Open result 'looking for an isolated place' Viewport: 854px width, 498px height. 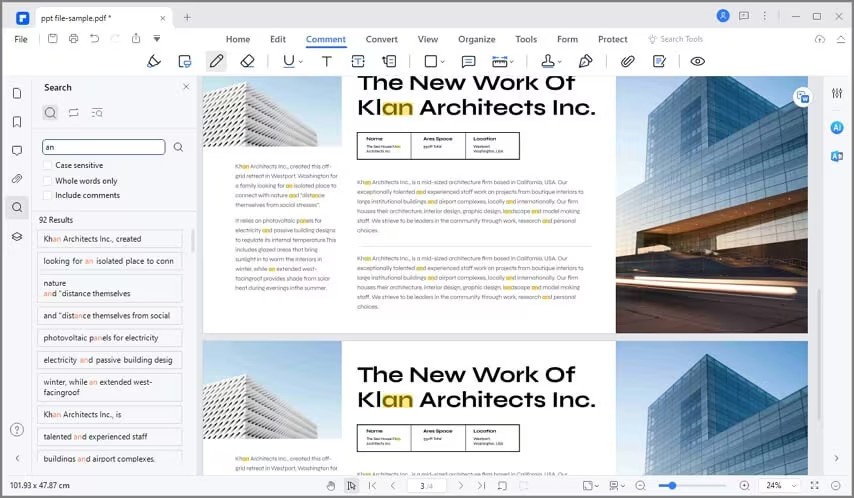tap(109, 261)
